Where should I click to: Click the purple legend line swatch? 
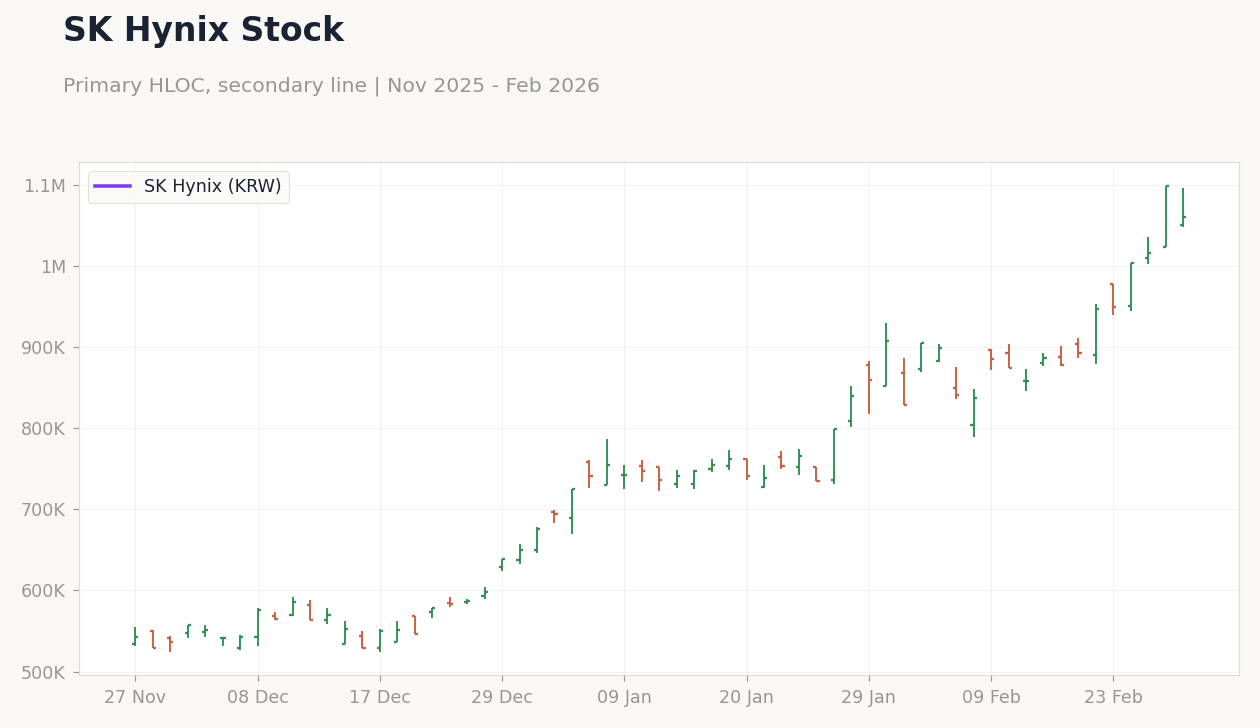[113, 186]
